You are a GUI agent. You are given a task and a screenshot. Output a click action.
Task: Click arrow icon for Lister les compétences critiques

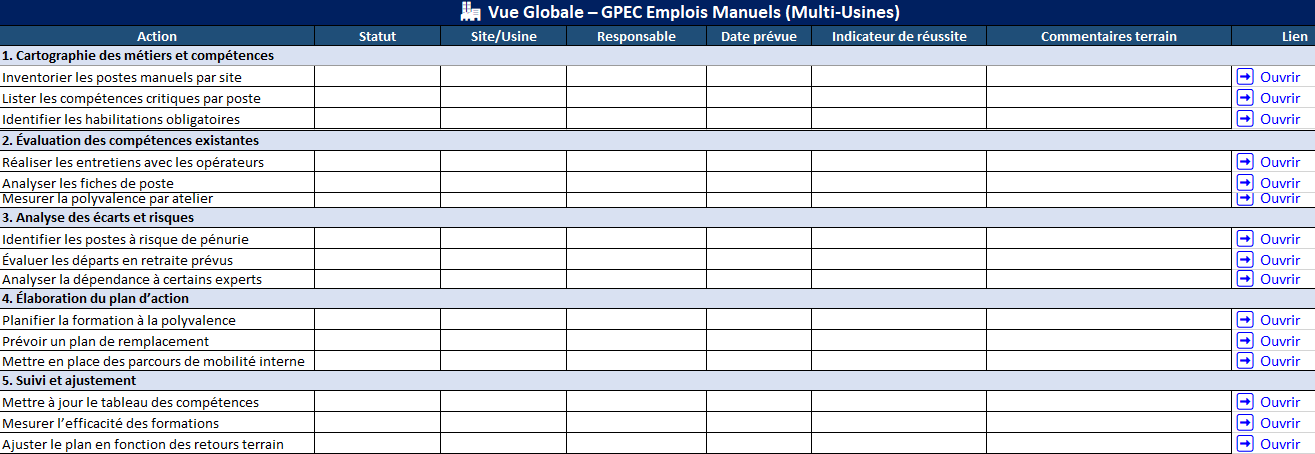click(1245, 98)
